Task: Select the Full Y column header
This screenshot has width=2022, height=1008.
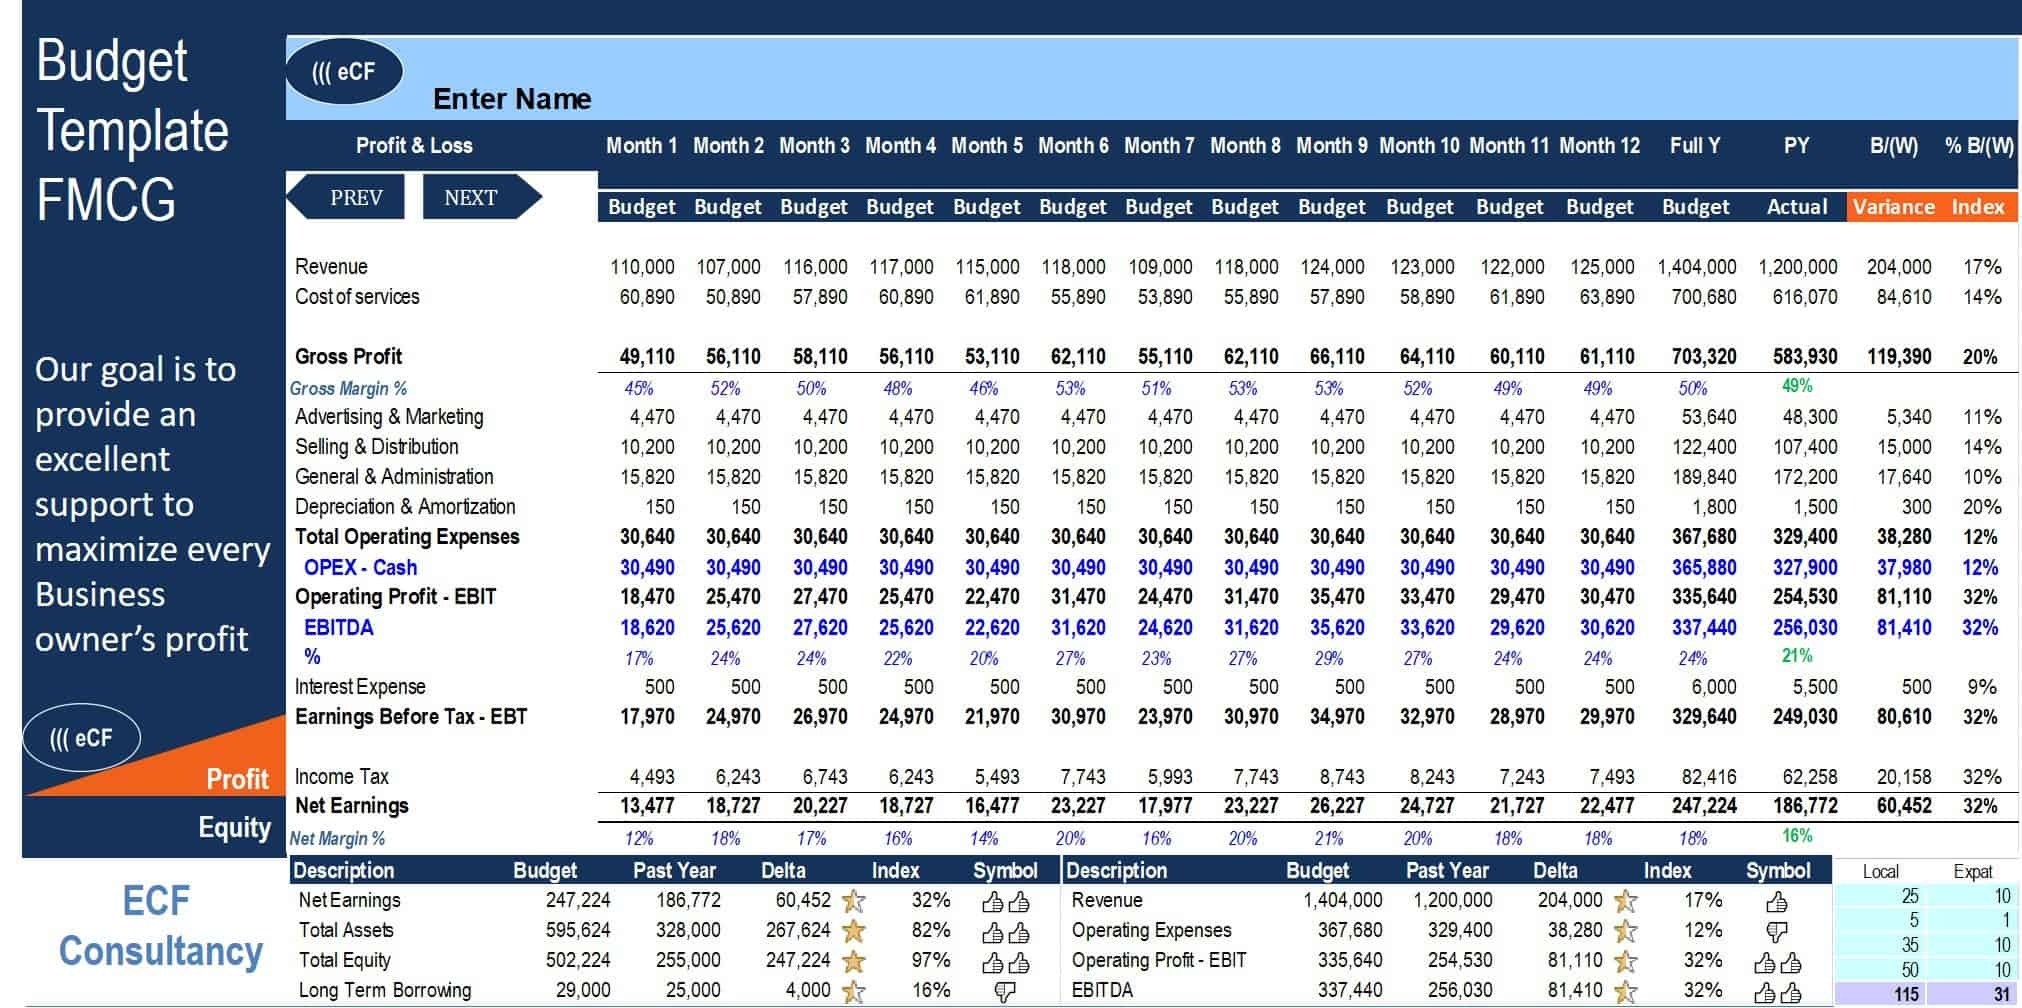Action: tap(1695, 146)
